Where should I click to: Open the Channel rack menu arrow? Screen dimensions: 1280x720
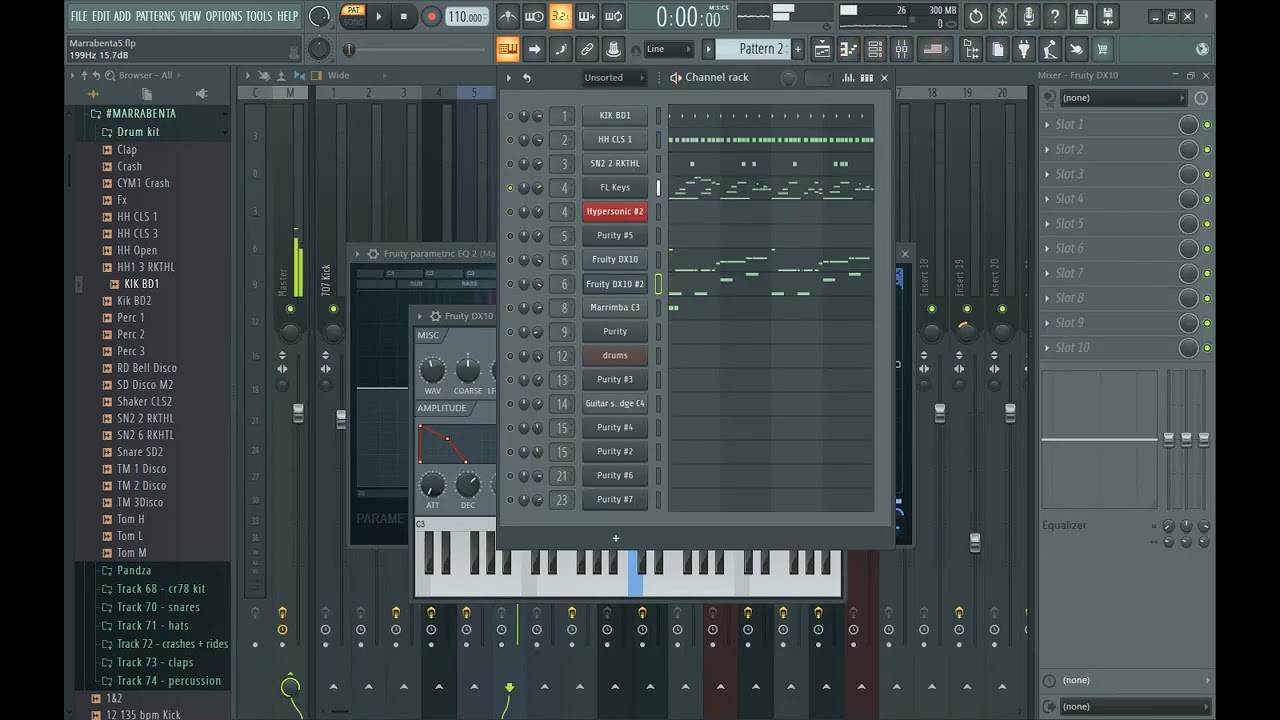pos(508,78)
